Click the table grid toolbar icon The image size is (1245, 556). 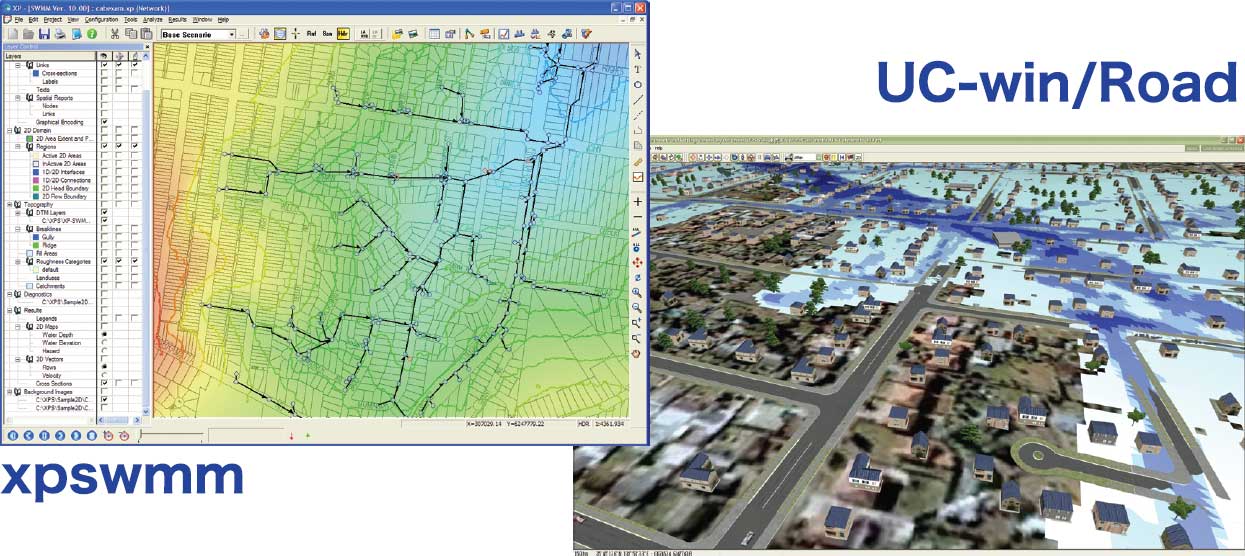pos(435,33)
